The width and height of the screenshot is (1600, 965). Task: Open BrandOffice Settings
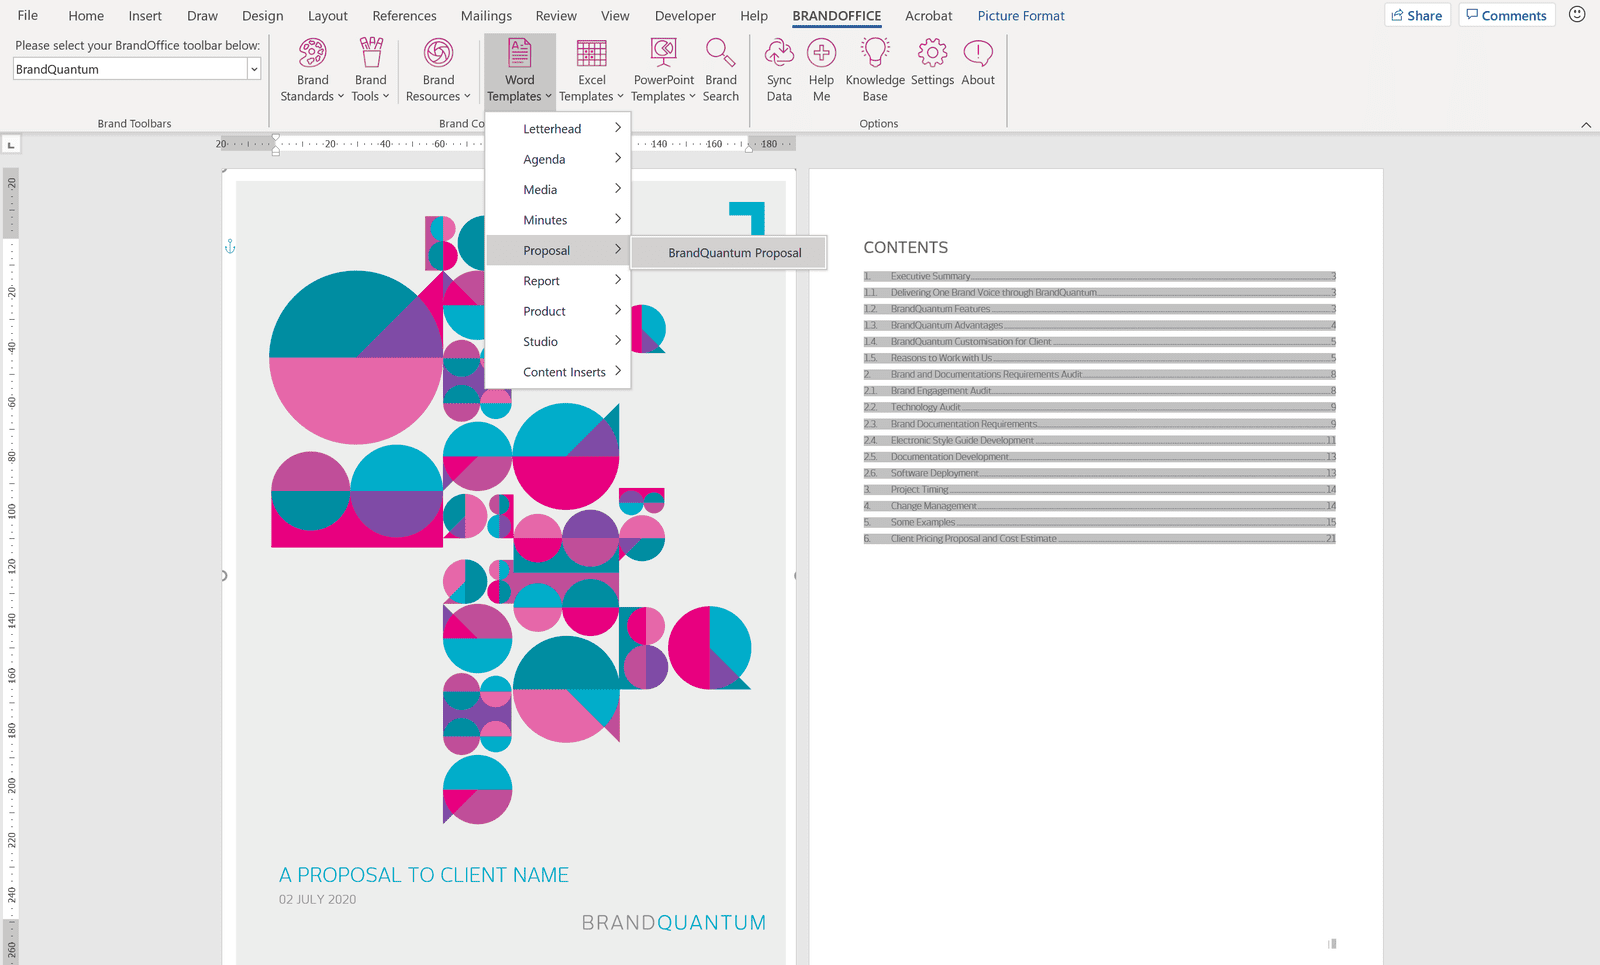(932, 63)
